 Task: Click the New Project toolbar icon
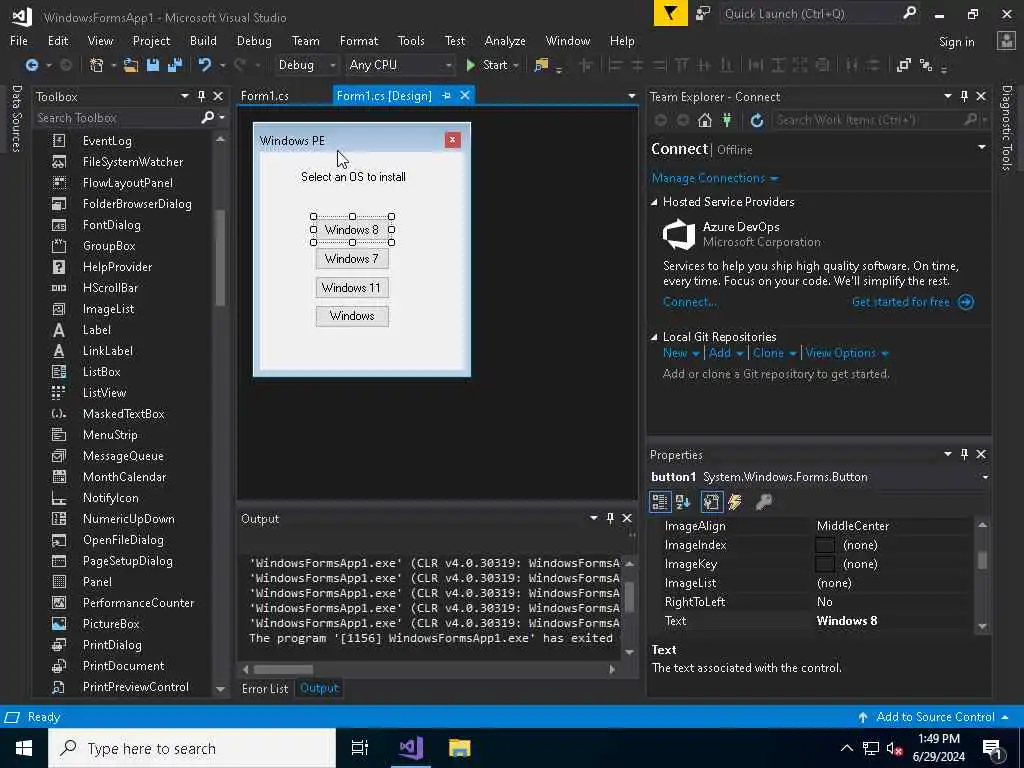pyautogui.click(x=97, y=65)
